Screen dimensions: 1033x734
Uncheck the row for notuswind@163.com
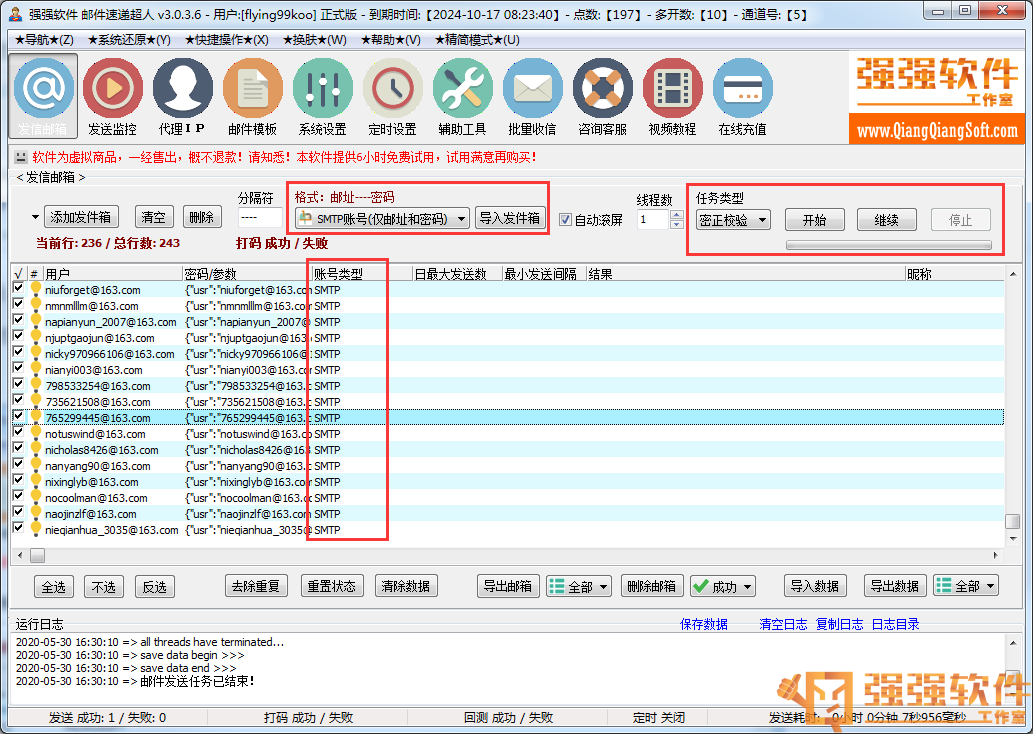click(x=18, y=432)
